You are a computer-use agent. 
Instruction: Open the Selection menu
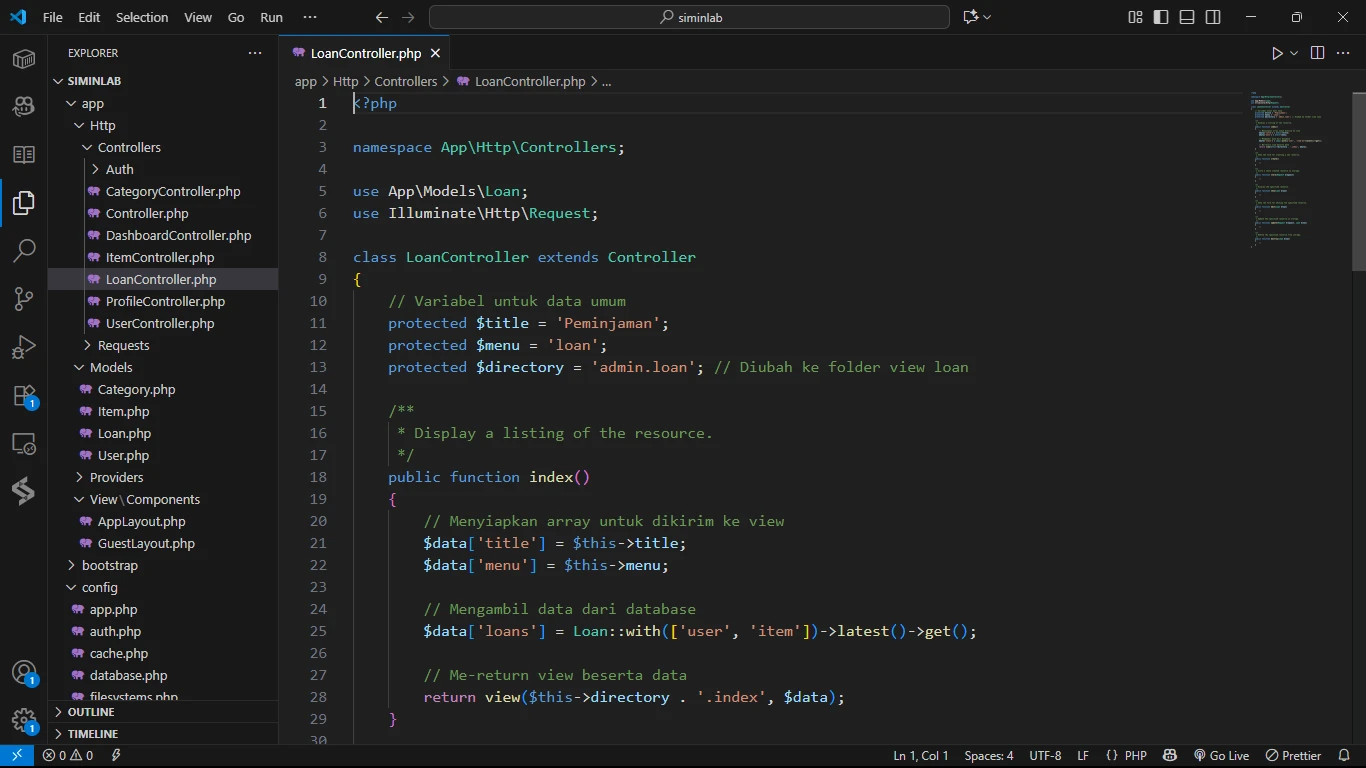click(142, 17)
